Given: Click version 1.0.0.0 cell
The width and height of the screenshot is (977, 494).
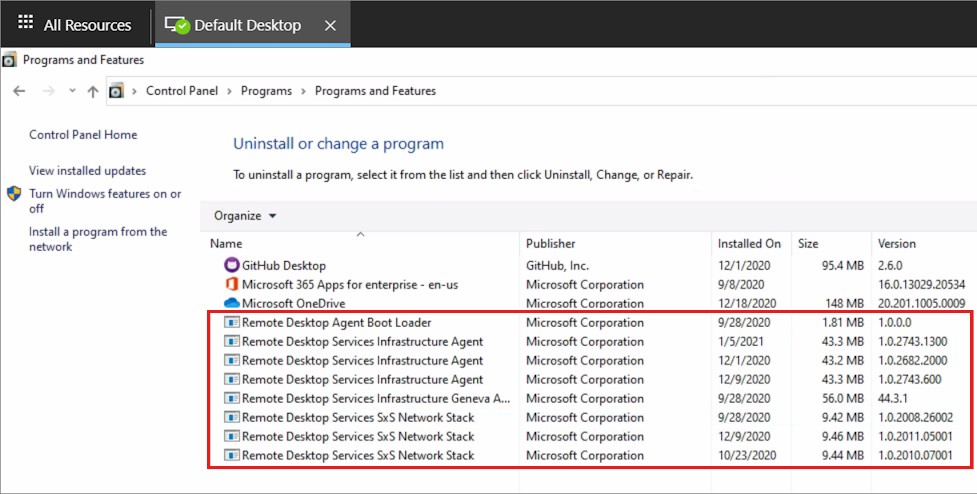Looking at the screenshot, I should click(894, 323).
